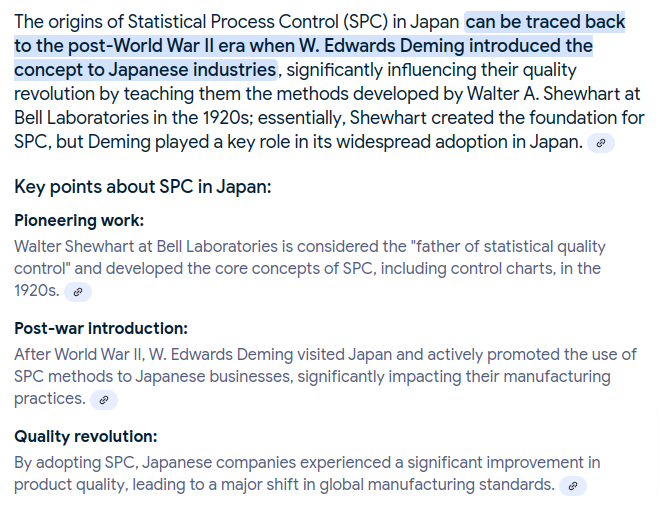Click "Statistical Process Control (SPC)" in the first line
This screenshot has height=523, width=659.
coord(258,22)
